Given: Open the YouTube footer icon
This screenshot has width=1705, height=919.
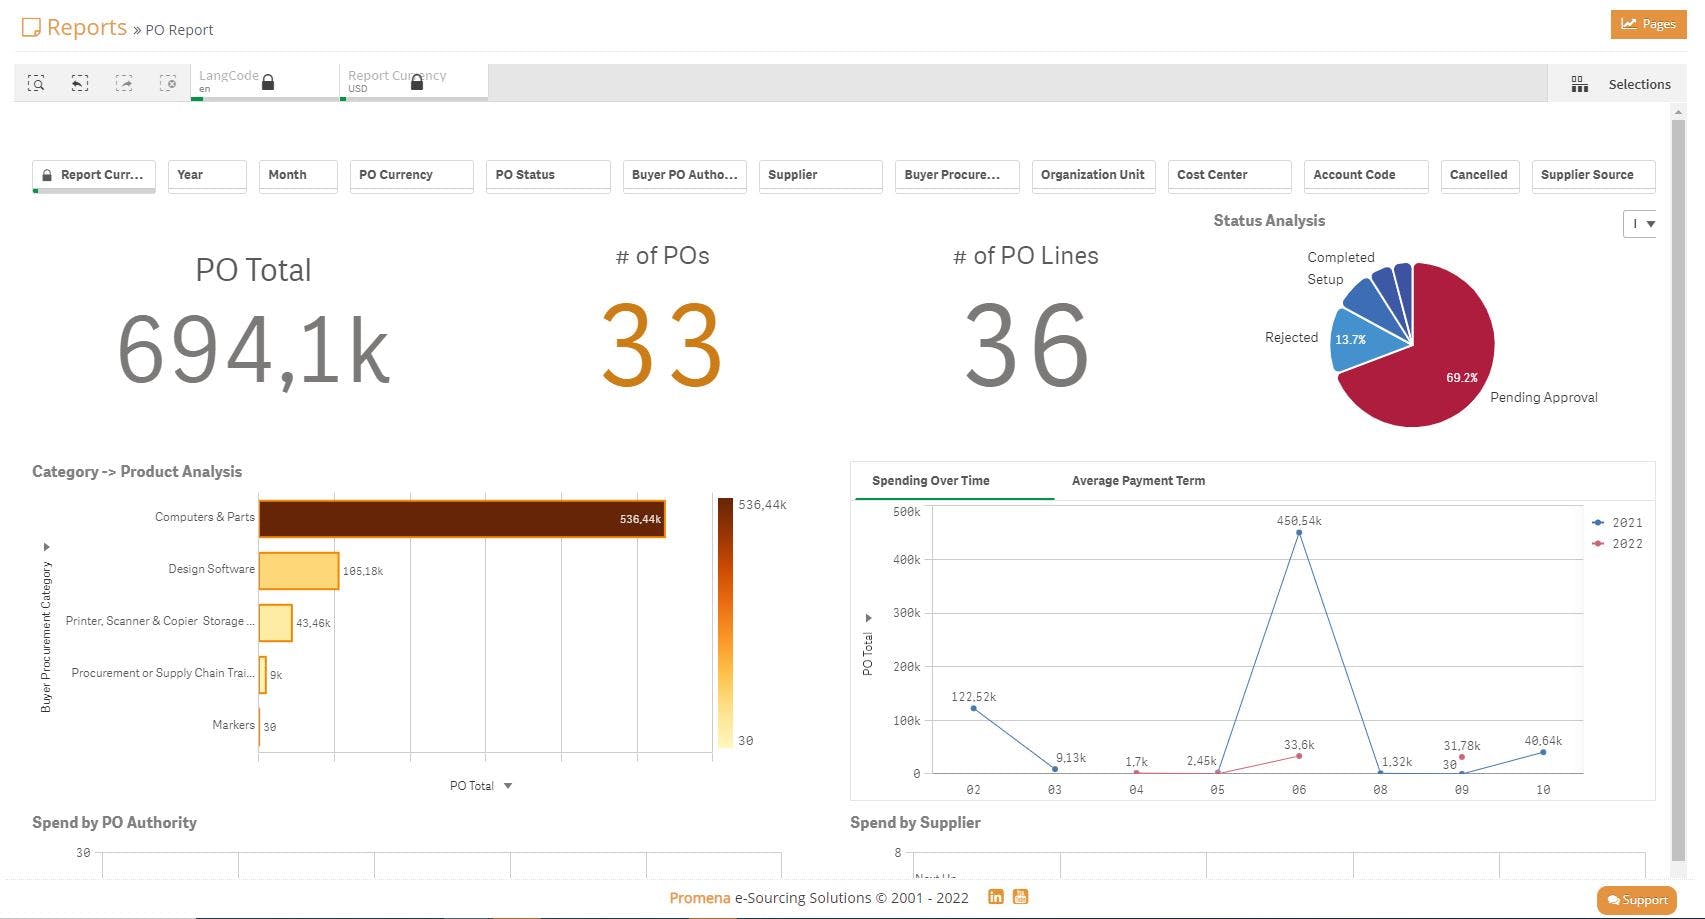Looking at the screenshot, I should pyautogui.click(x=1020, y=896).
